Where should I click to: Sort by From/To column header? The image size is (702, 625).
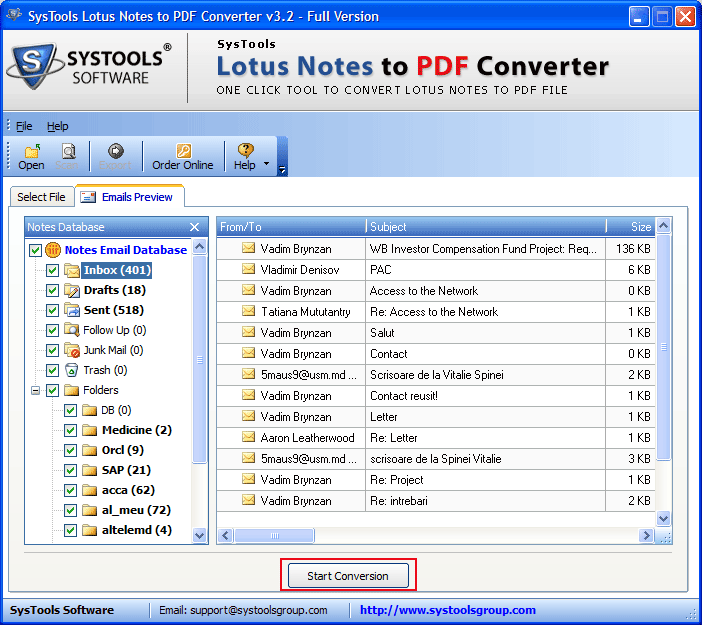291,227
